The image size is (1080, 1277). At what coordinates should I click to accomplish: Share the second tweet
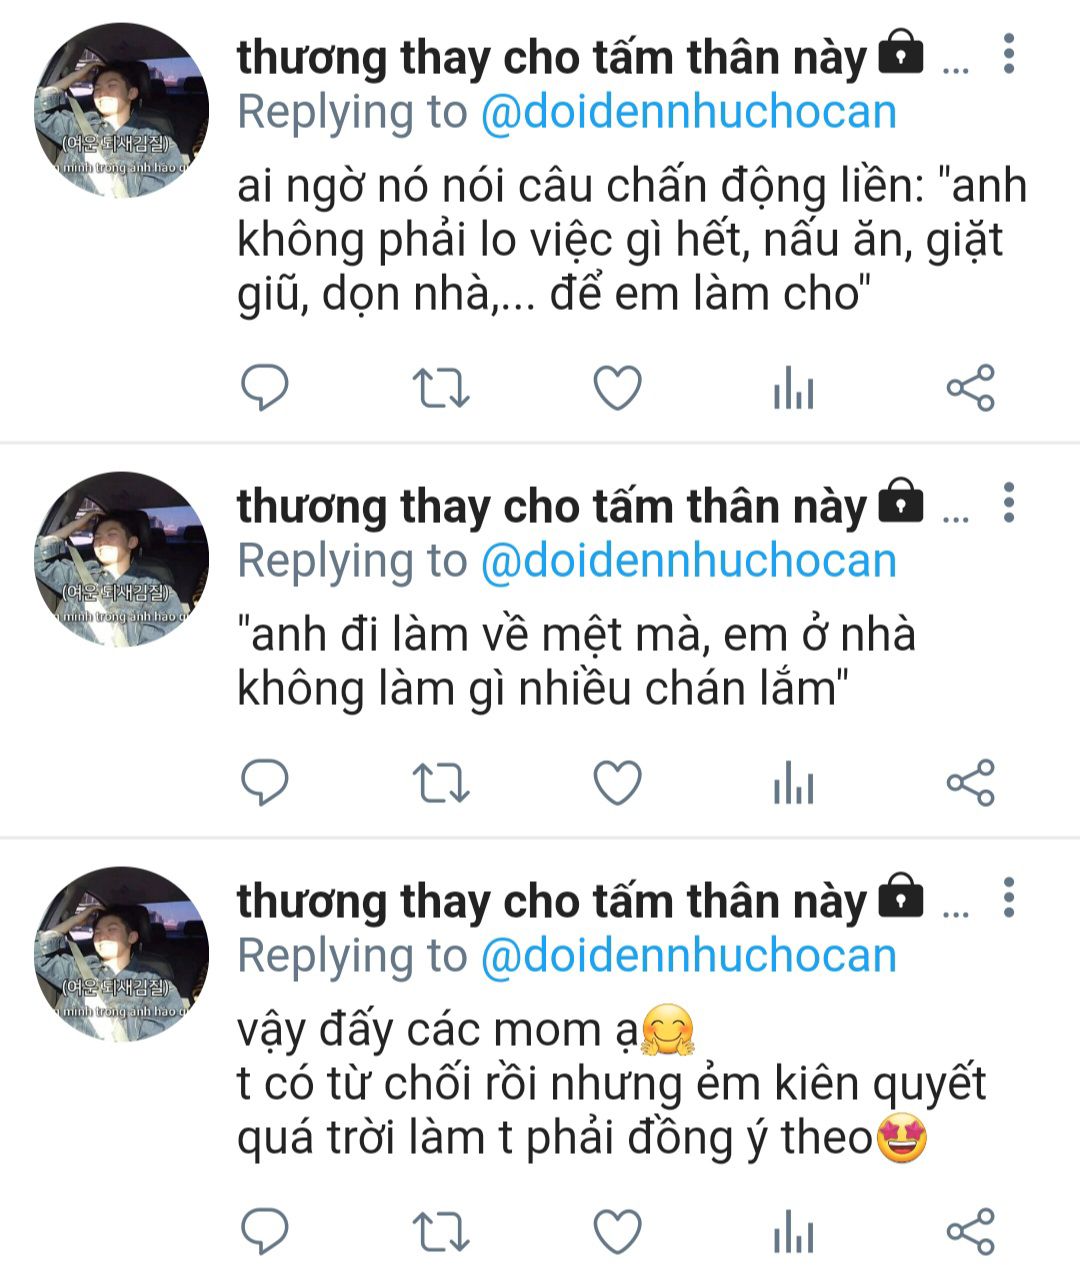pos(970,783)
